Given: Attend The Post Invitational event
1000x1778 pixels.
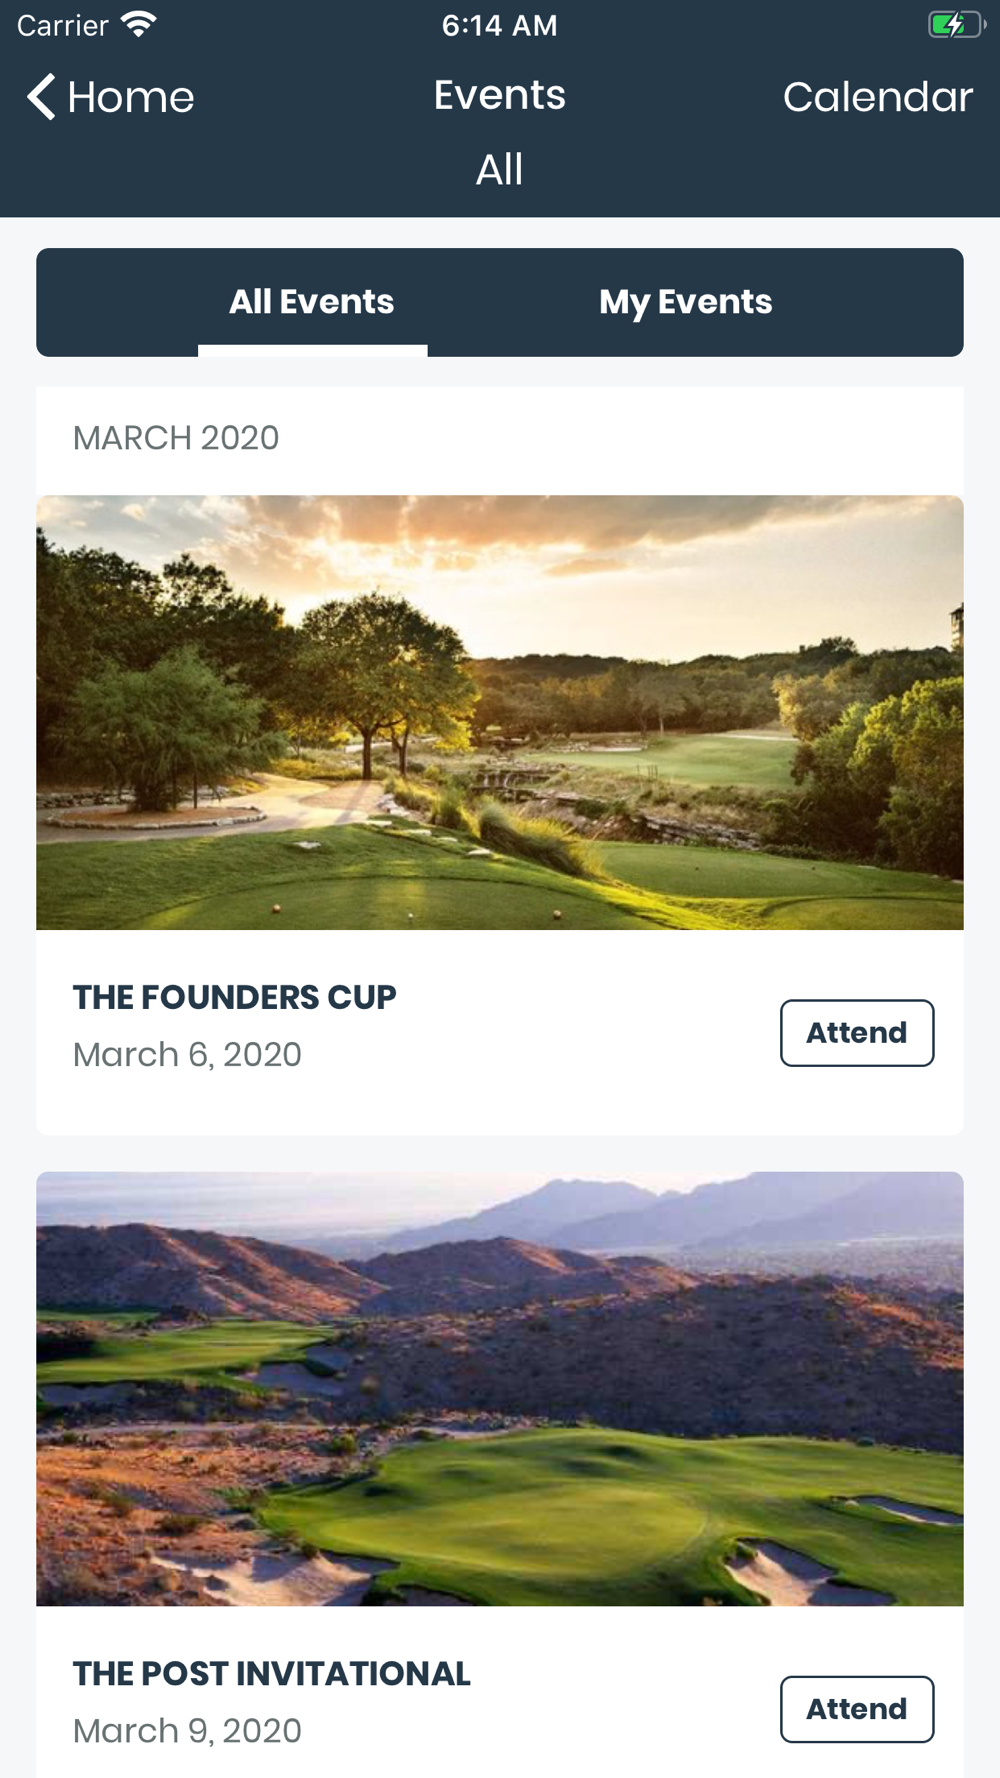Looking at the screenshot, I should [x=857, y=1709].
